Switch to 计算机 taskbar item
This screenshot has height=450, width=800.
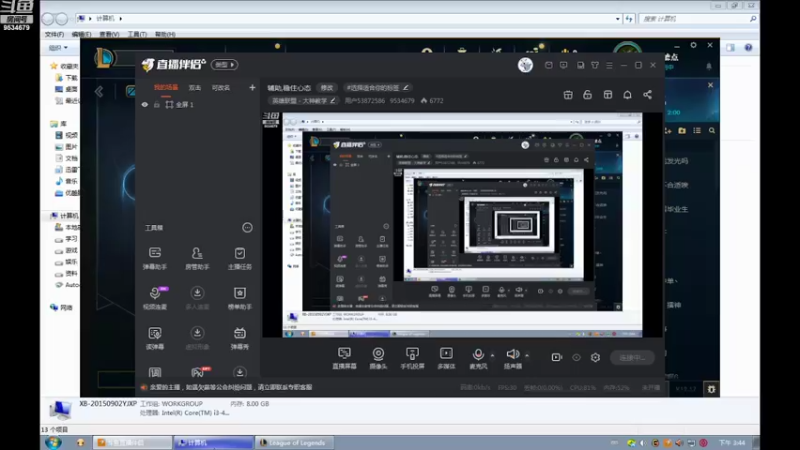213,442
